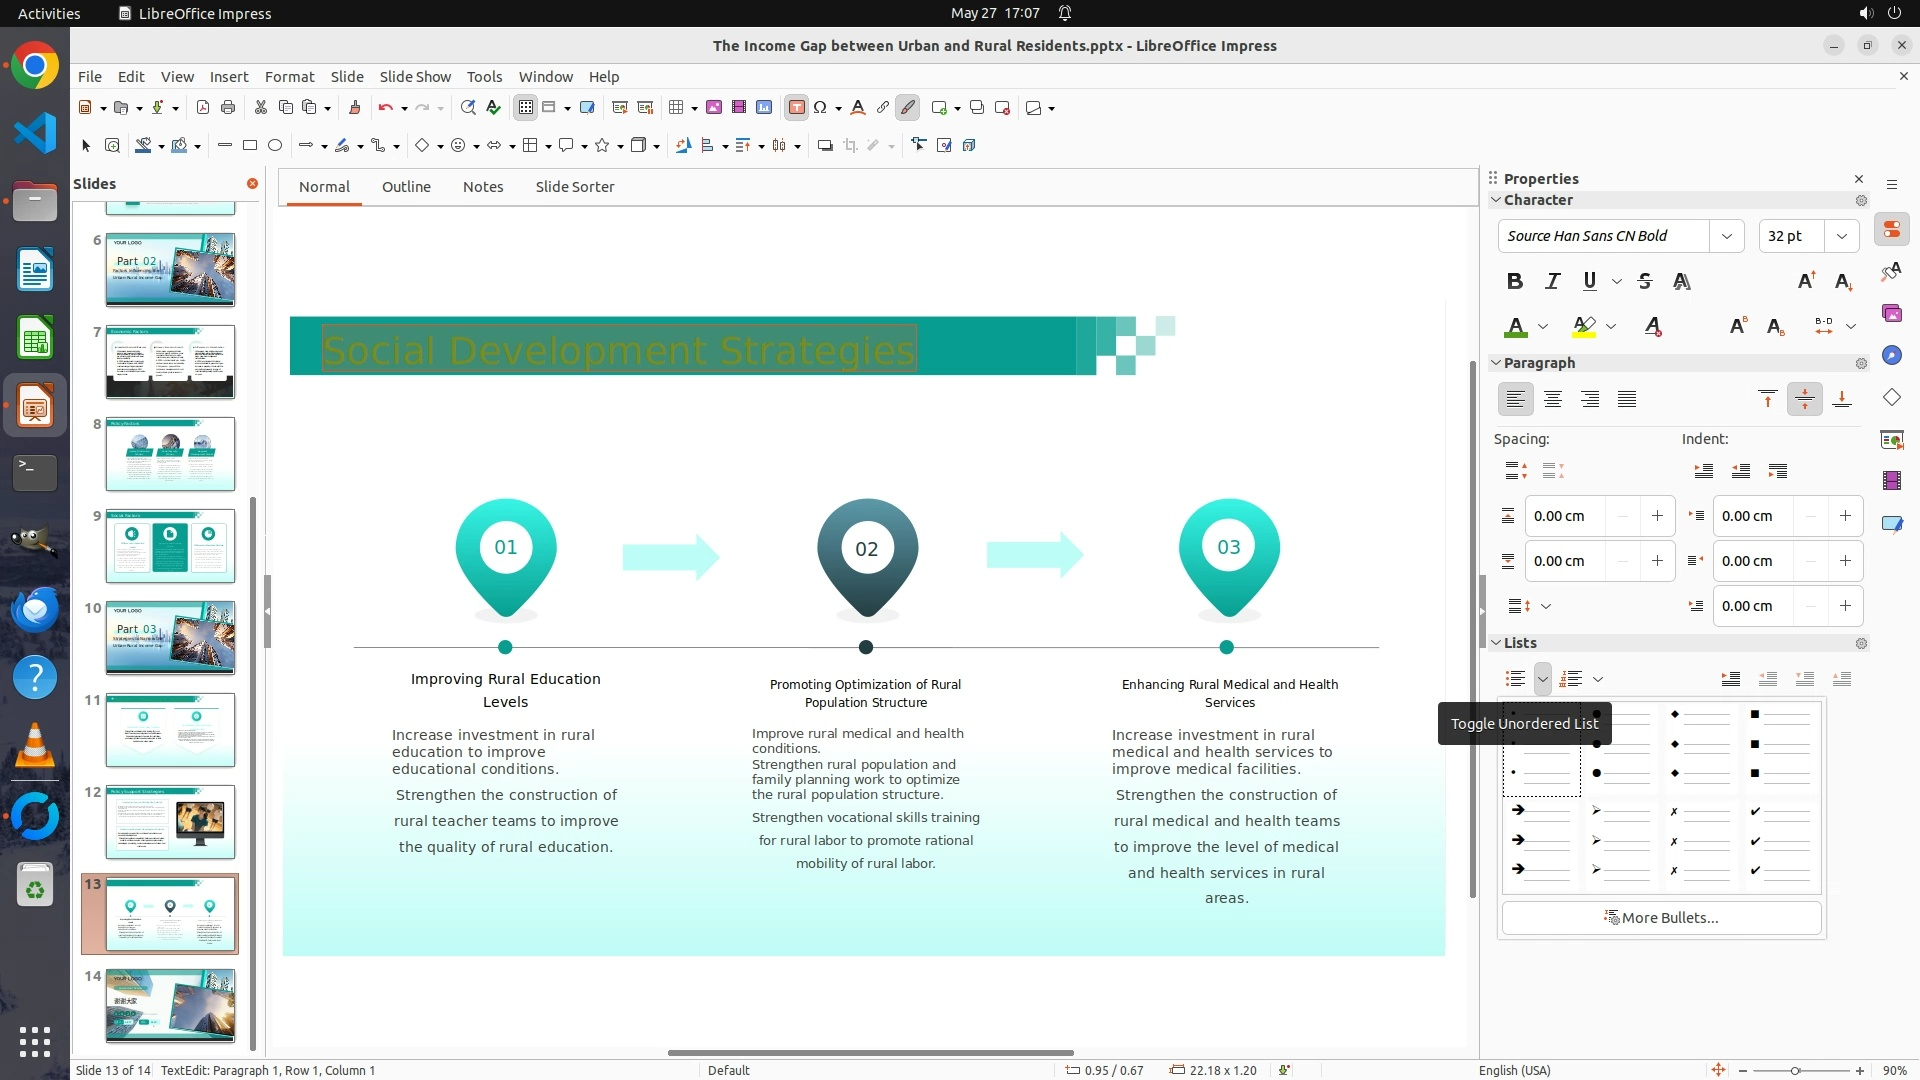Click the Outline view tab
1920x1080 pixels.
pyautogui.click(x=406, y=187)
